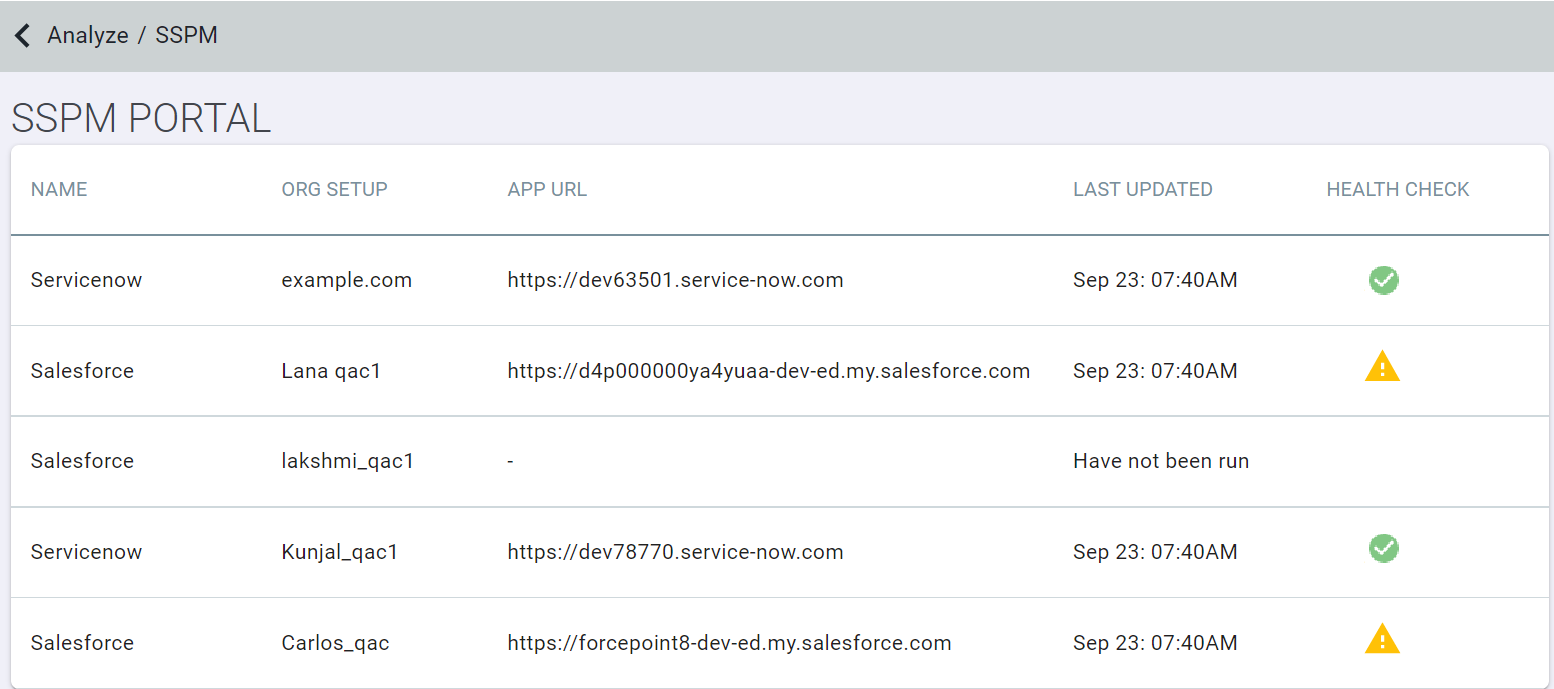This screenshot has height=689, width=1554.
Task: Click the 'Have not been run' status text
Action: click(1160, 461)
